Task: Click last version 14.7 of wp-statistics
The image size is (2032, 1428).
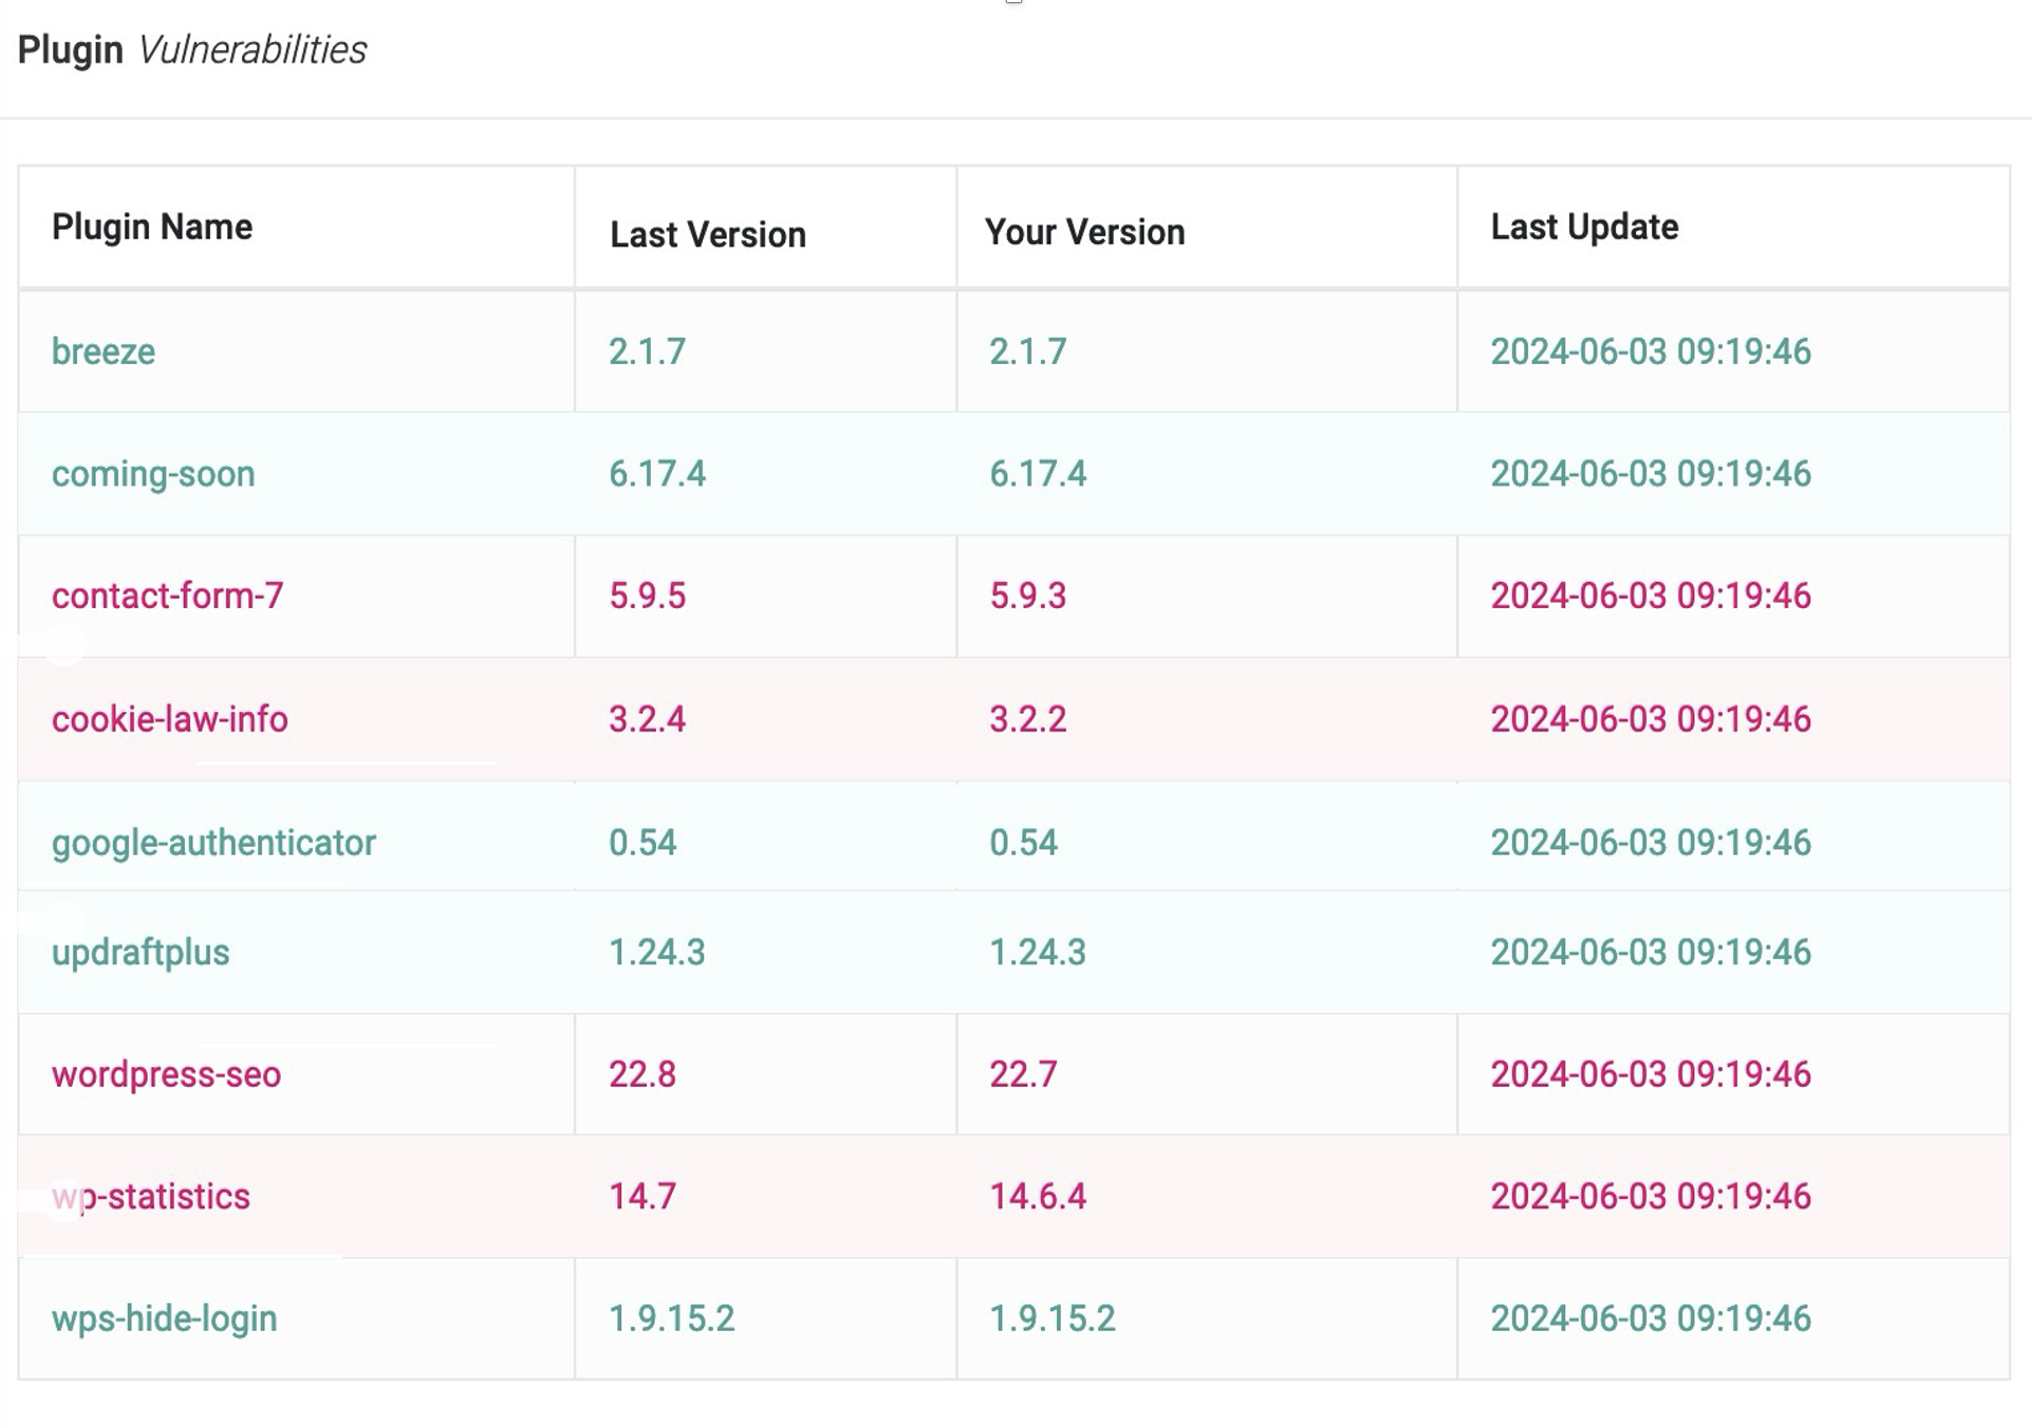Action: pyautogui.click(x=643, y=1197)
